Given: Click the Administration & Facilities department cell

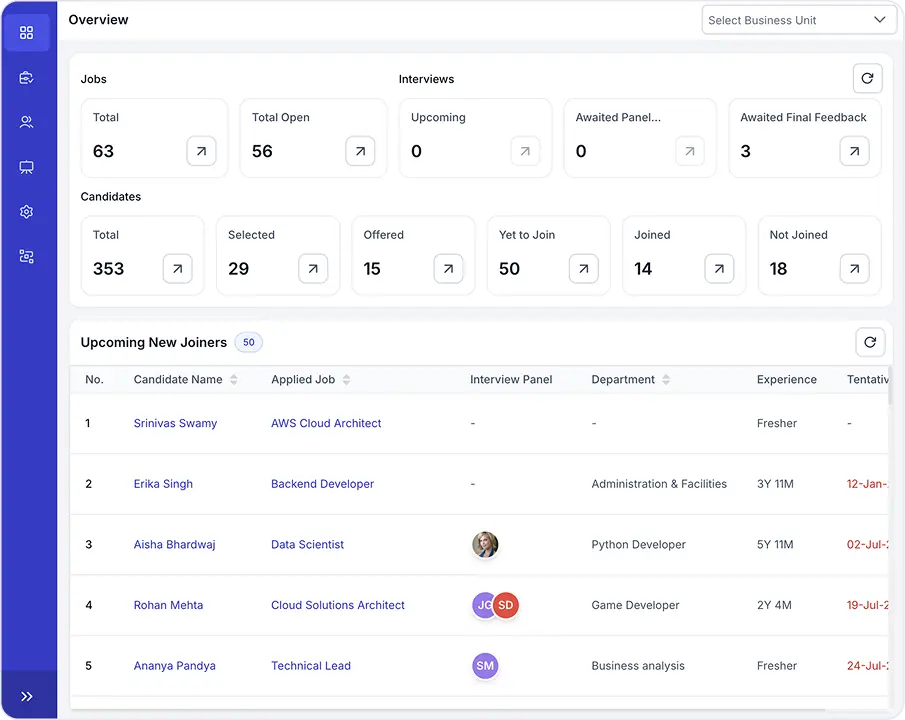Looking at the screenshot, I should tap(659, 484).
